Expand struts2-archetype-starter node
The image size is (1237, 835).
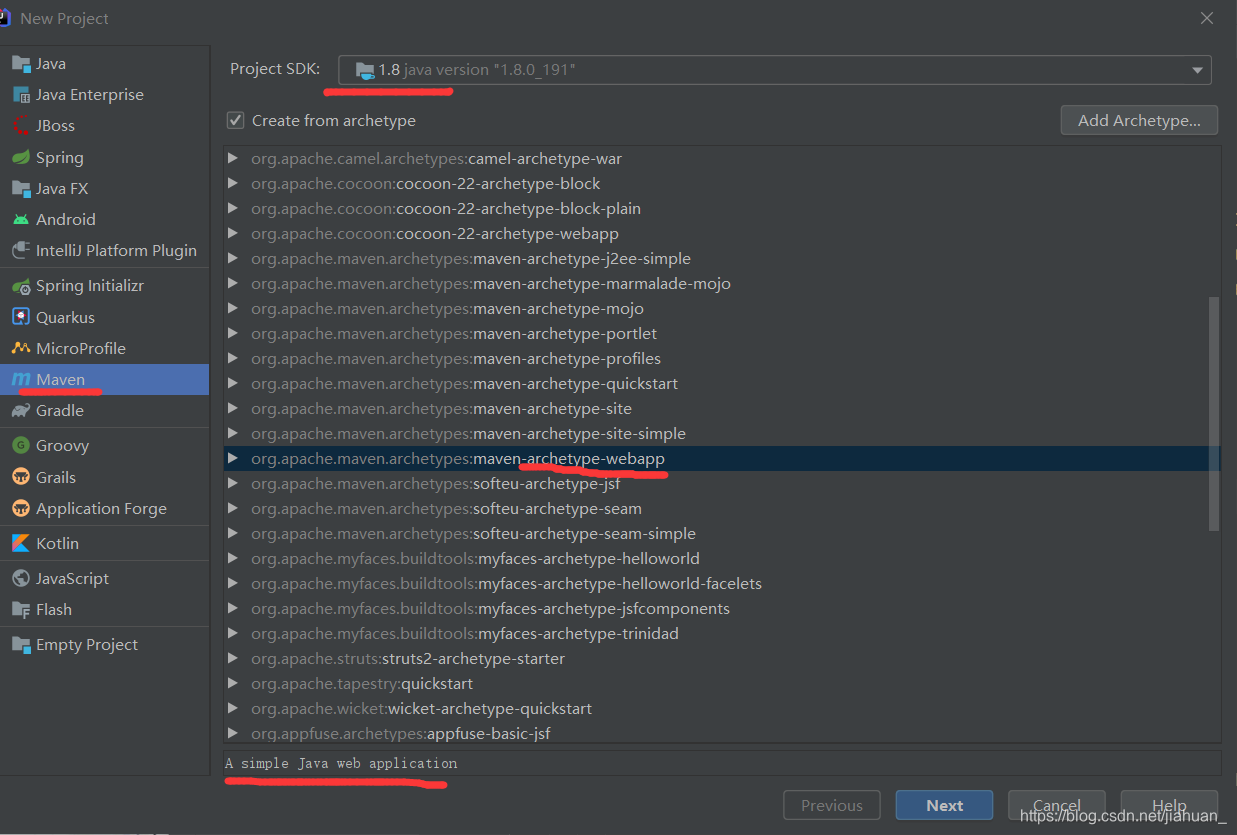click(233, 659)
